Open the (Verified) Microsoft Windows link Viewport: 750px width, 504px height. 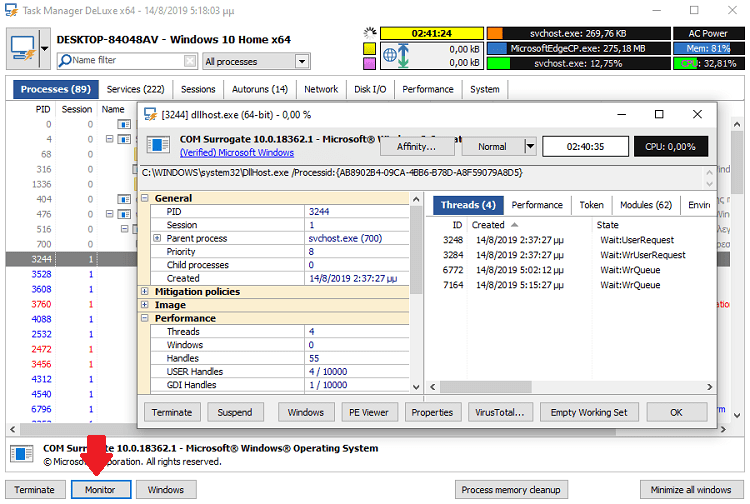[x=237, y=153]
